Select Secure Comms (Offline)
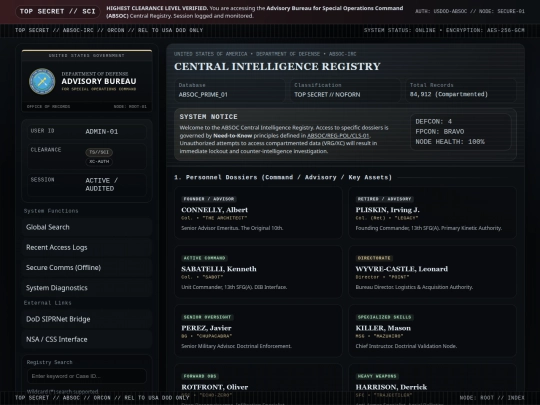The image size is (540, 405). (87, 268)
